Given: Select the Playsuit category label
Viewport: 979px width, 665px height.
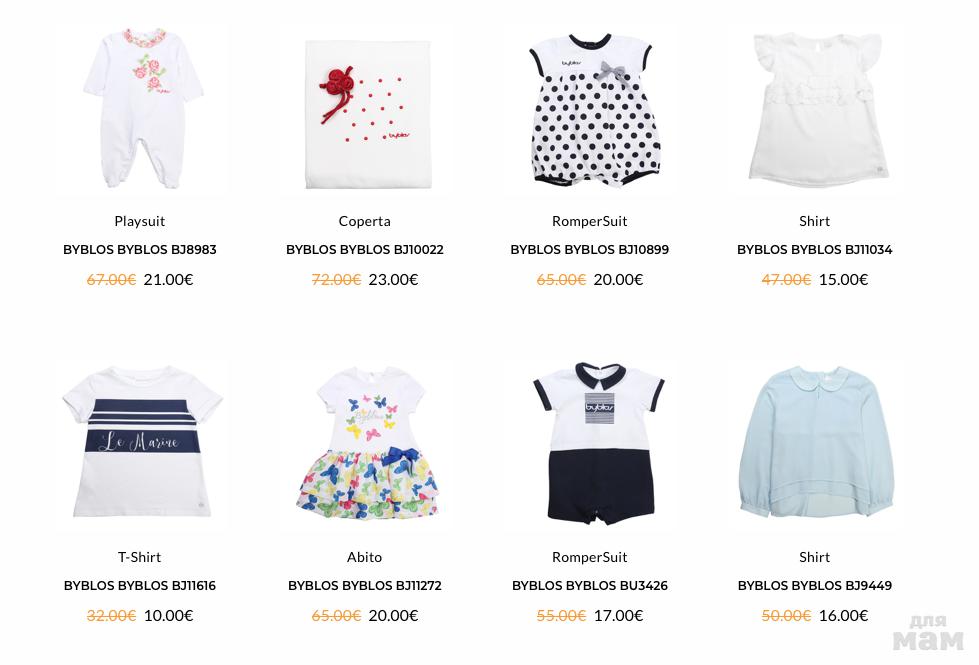Looking at the screenshot, I should point(140,221).
